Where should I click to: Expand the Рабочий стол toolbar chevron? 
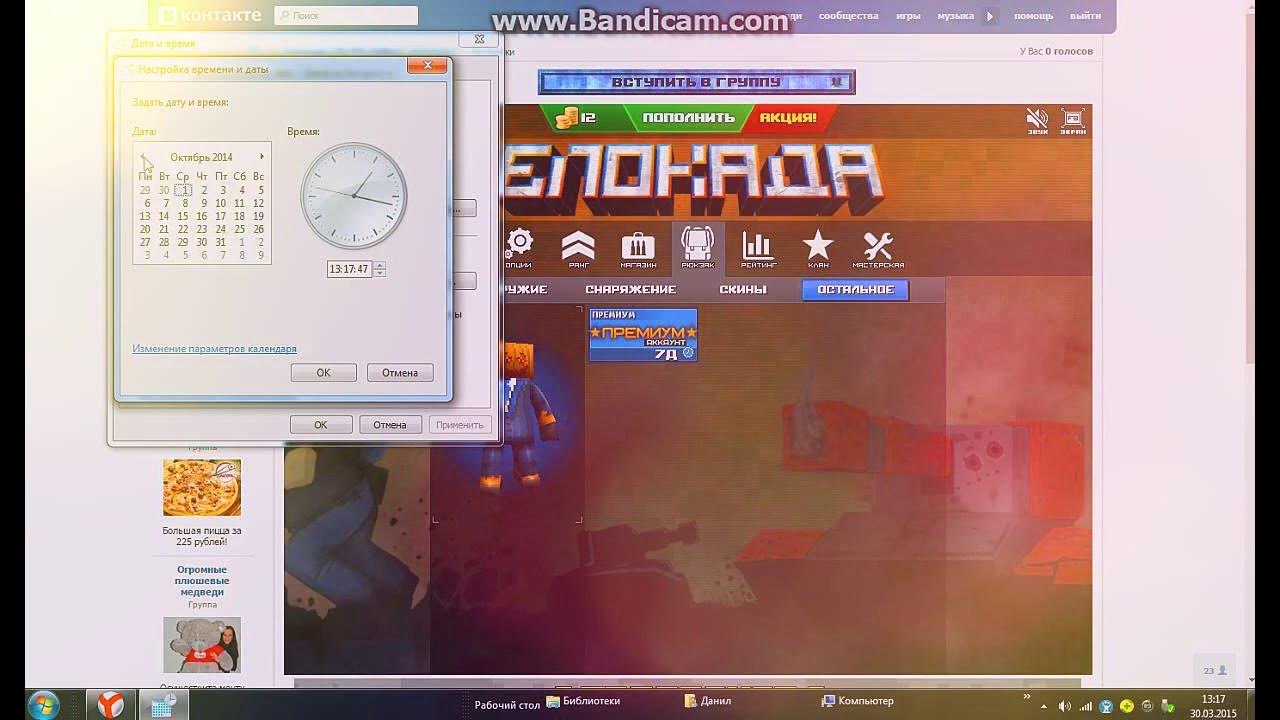pyautogui.click(x=1026, y=696)
